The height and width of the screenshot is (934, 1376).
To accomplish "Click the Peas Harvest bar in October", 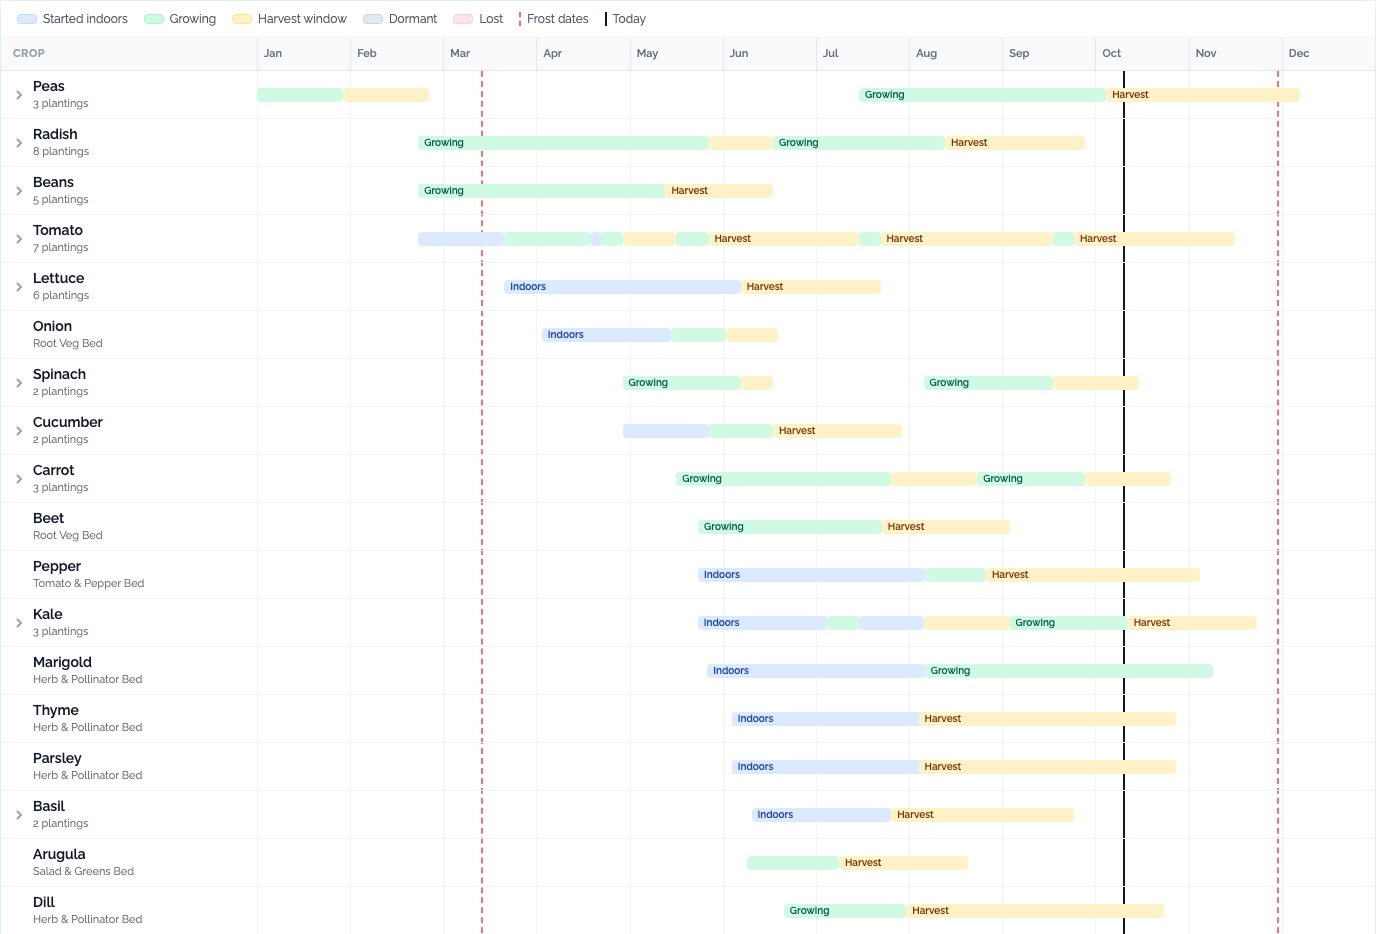I will tap(1203, 95).
